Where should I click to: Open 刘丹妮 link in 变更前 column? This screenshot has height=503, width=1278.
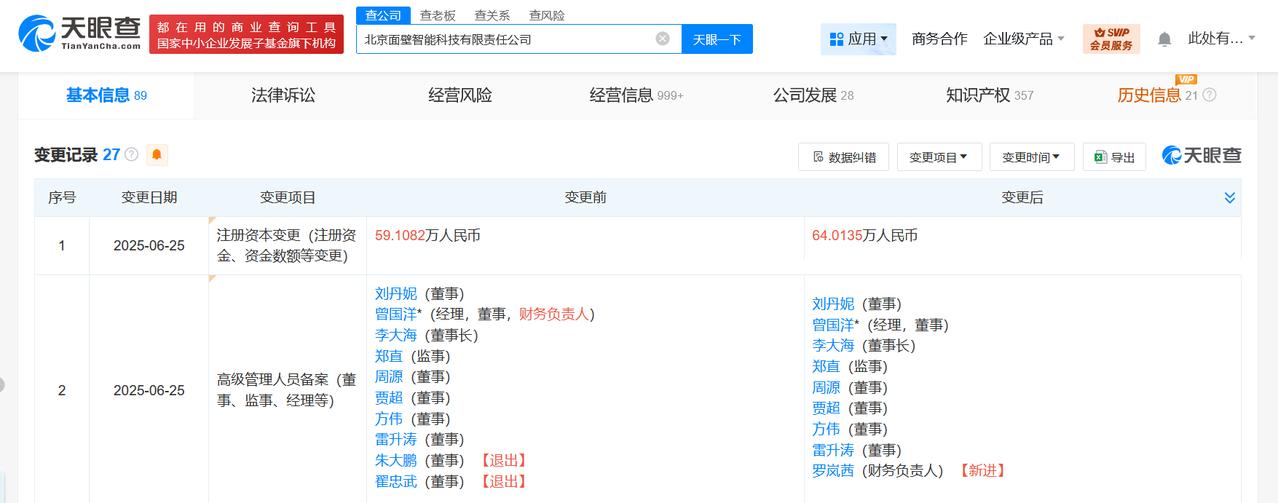[x=396, y=293]
